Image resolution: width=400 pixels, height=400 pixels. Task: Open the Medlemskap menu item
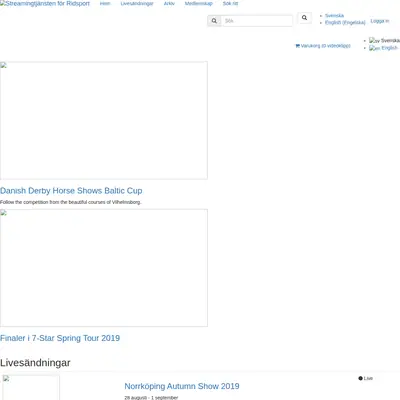(x=199, y=3)
